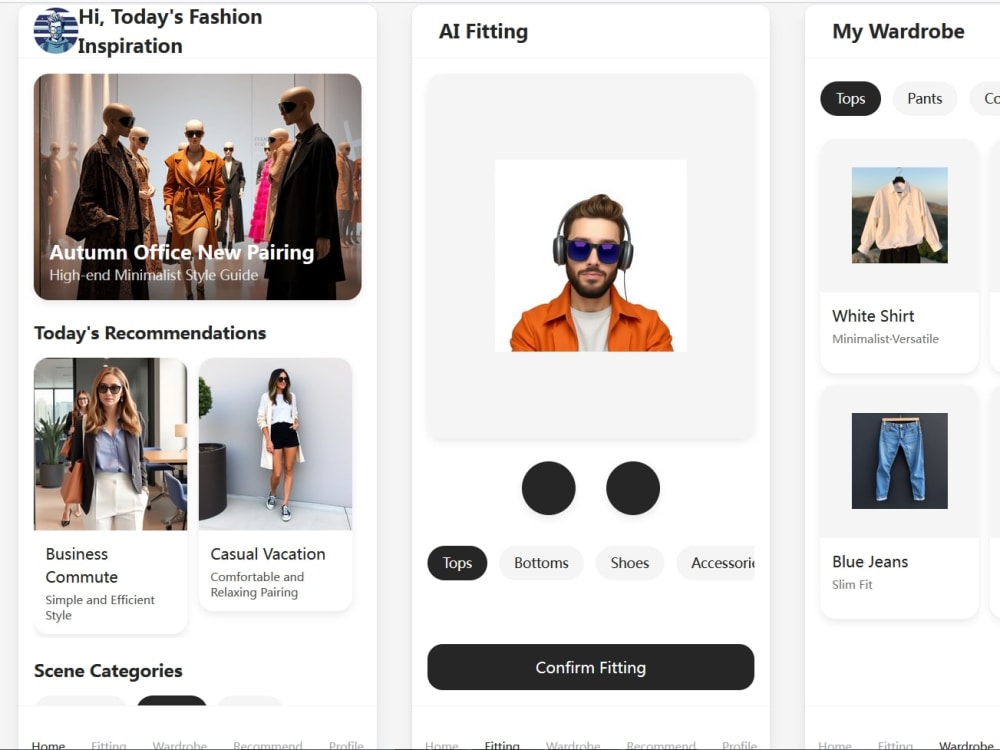Open the Casual Vacation recommendation photo
Screen dimensions: 1000x750
pos(276,444)
